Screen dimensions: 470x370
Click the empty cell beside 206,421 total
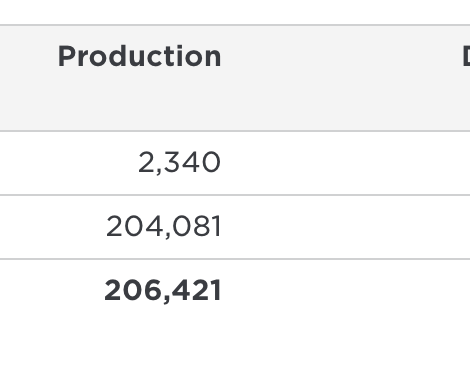coord(347,291)
